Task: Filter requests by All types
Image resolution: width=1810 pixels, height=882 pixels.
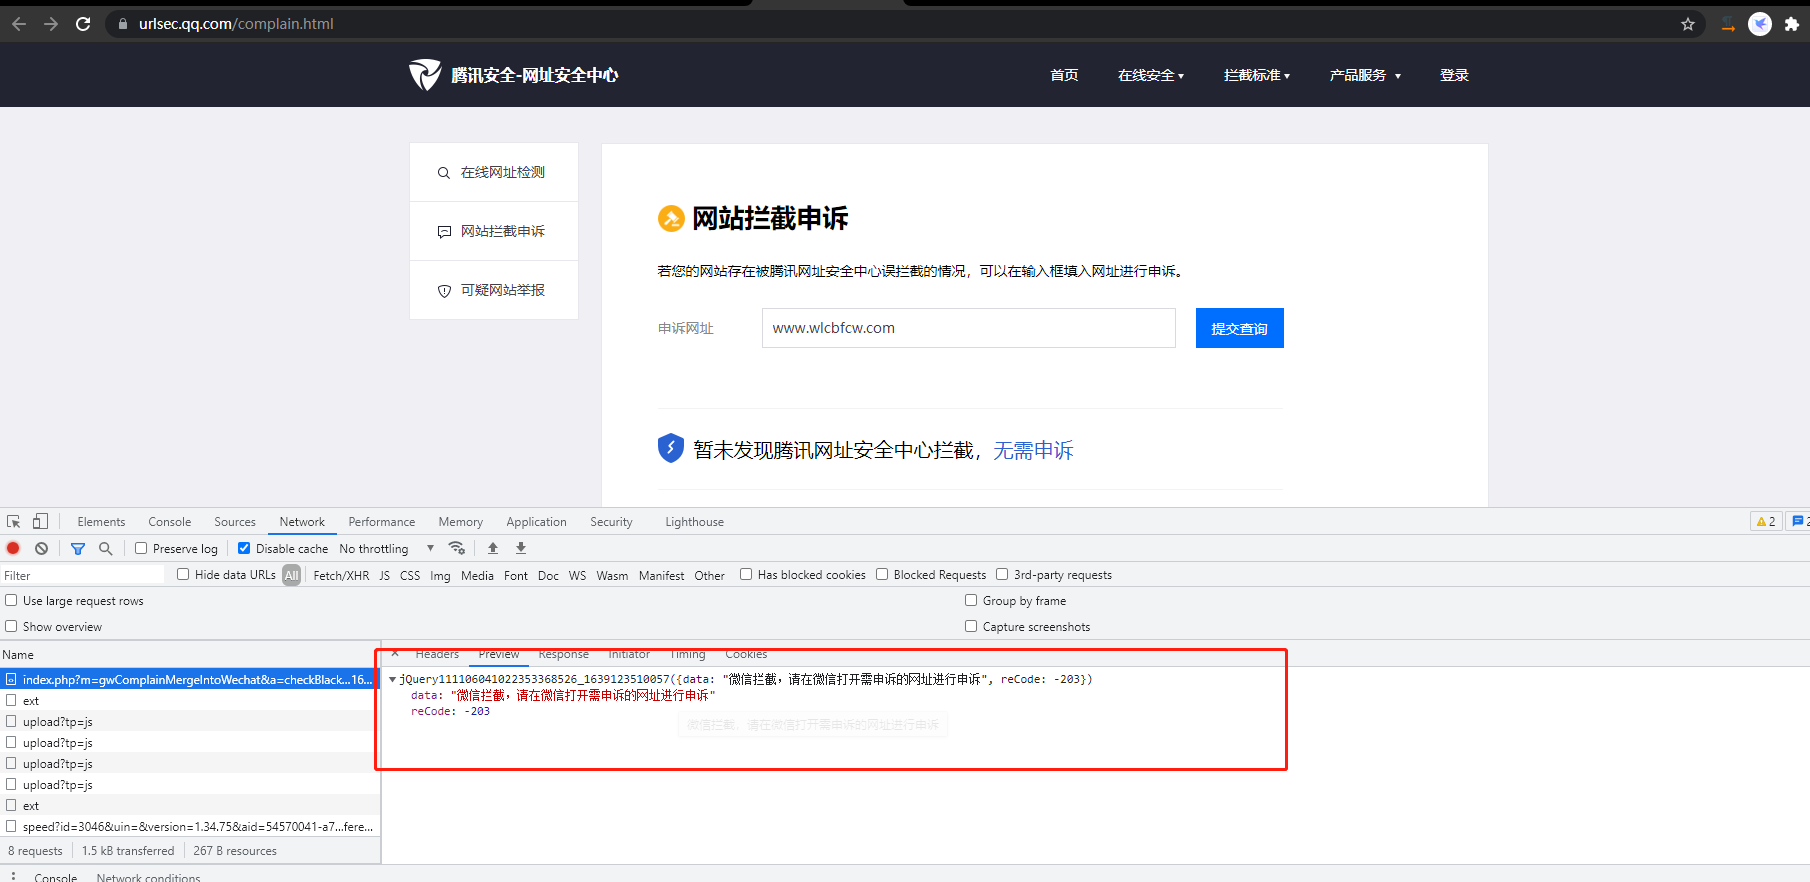Action: tap(291, 575)
